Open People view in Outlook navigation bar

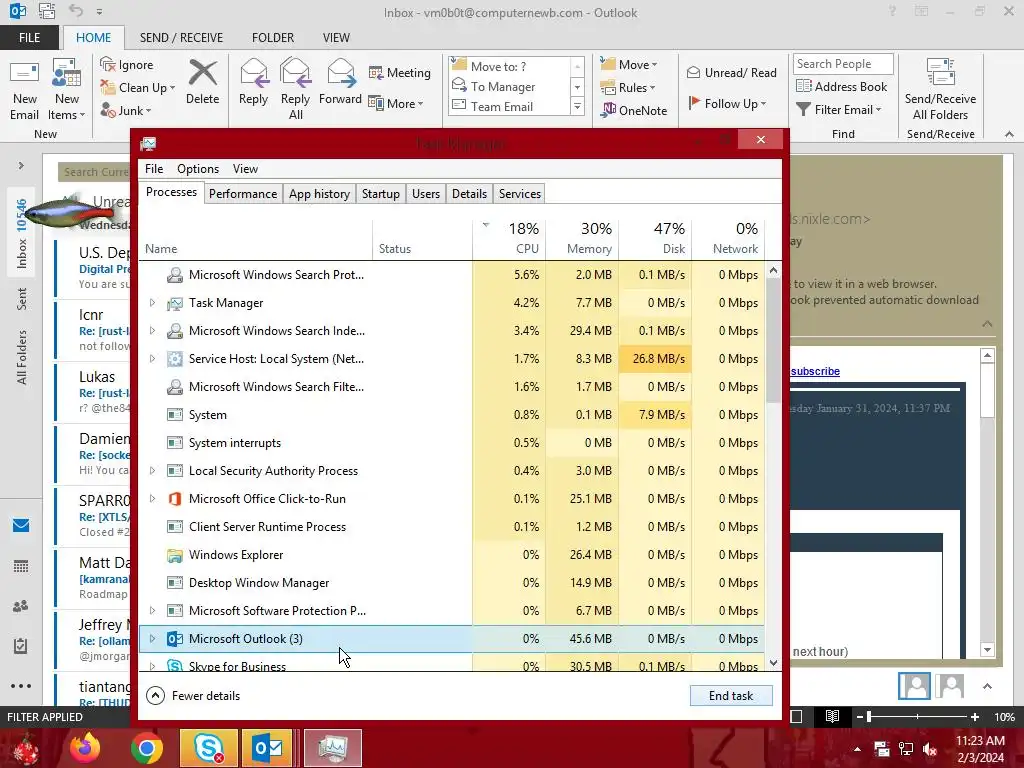tap(21, 606)
